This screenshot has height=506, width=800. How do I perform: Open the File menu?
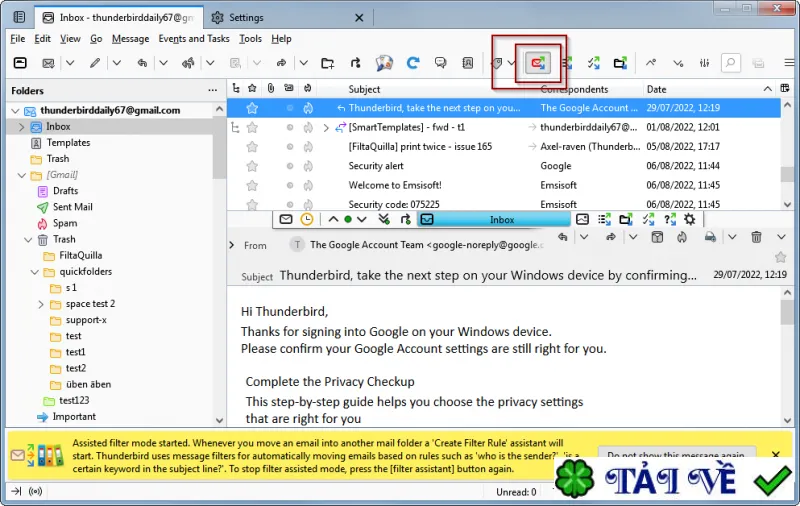coord(17,39)
